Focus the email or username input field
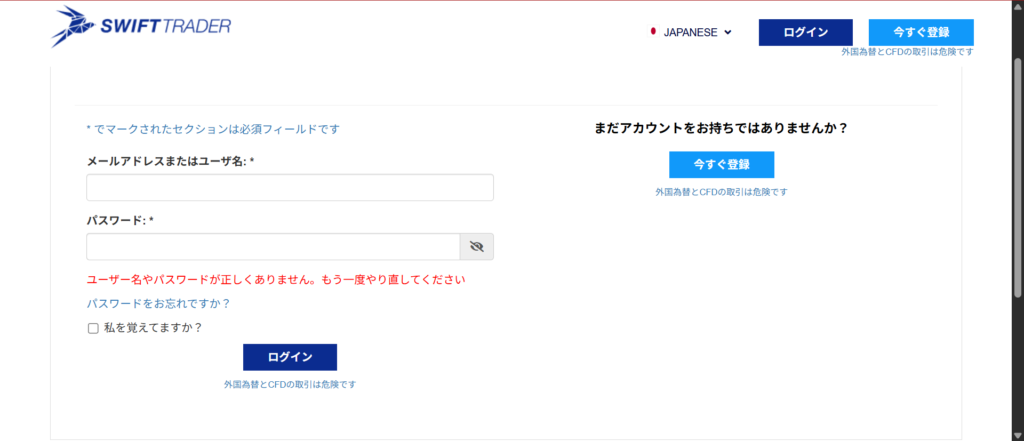Image resolution: width=1024 pixels, height=441 pixels. (289, 188)
